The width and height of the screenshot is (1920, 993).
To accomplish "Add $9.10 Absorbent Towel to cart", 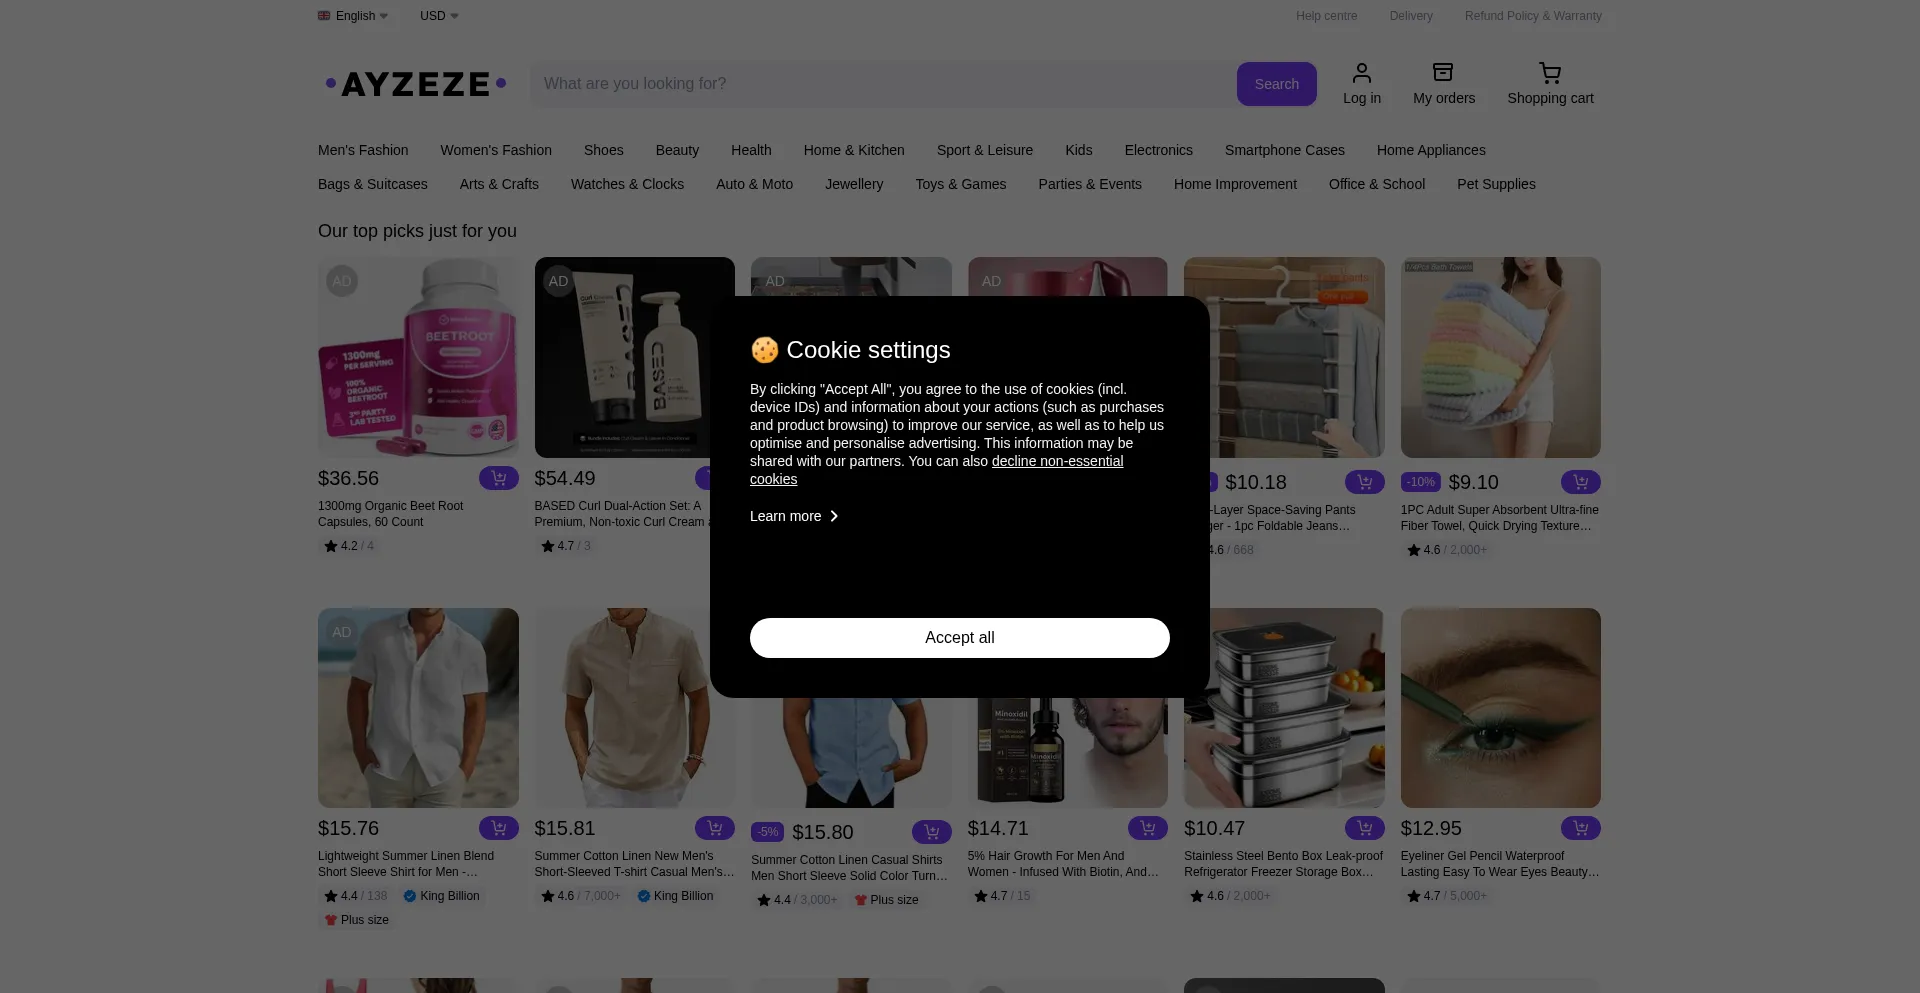I will click(1580, 482).
